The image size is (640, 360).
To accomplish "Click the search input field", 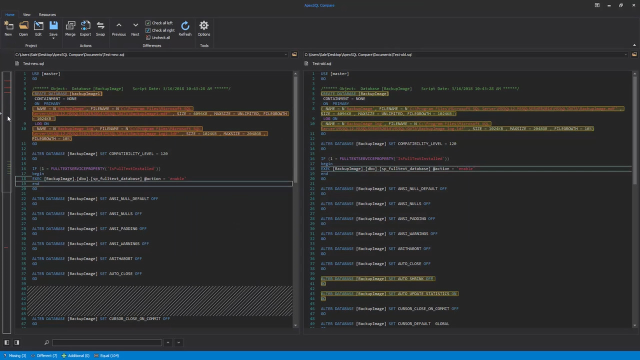I will coord(107,342).
